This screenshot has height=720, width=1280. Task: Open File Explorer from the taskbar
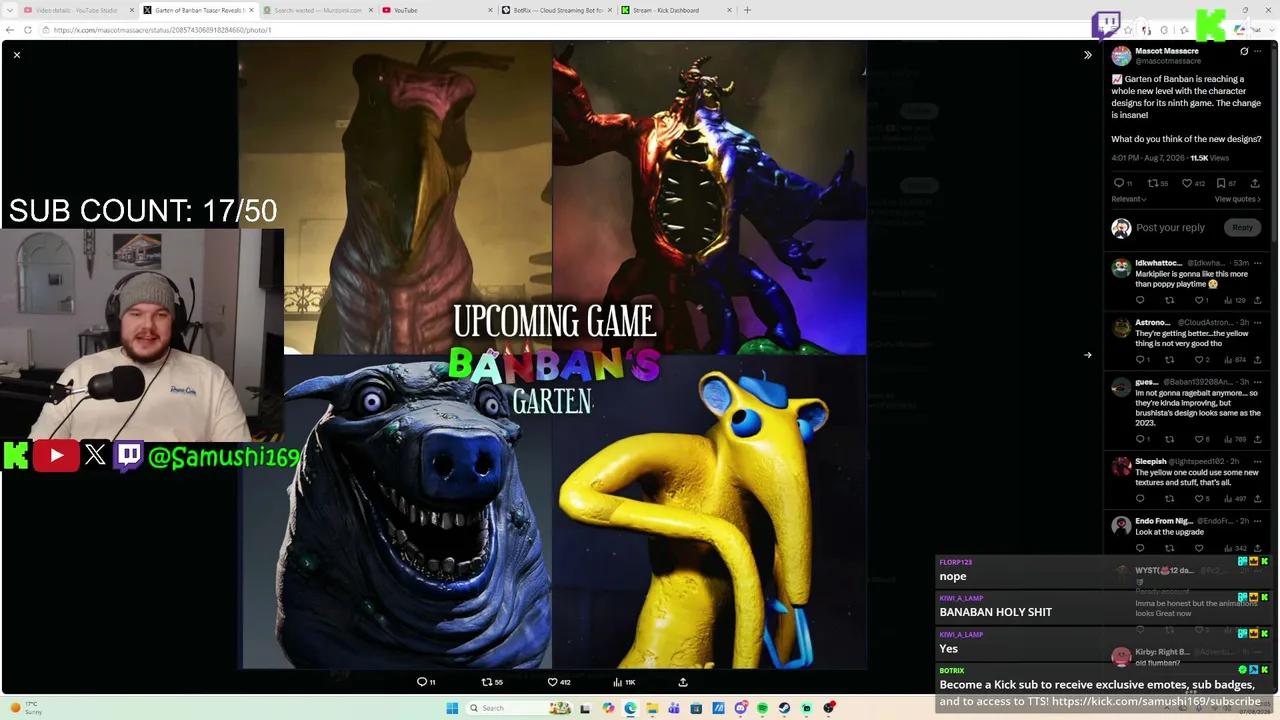tap(652, 708)
